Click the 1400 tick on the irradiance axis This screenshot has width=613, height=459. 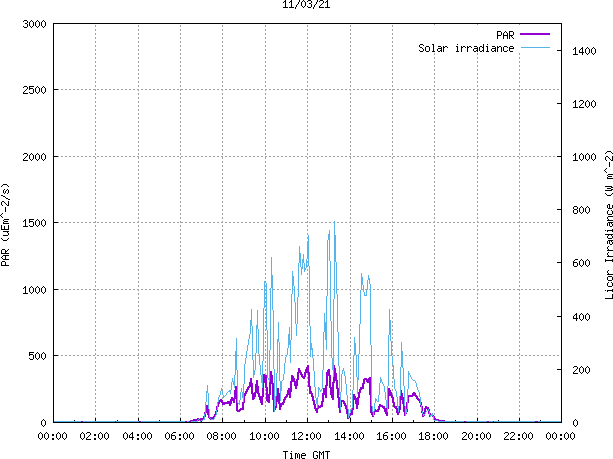(584, 51)
